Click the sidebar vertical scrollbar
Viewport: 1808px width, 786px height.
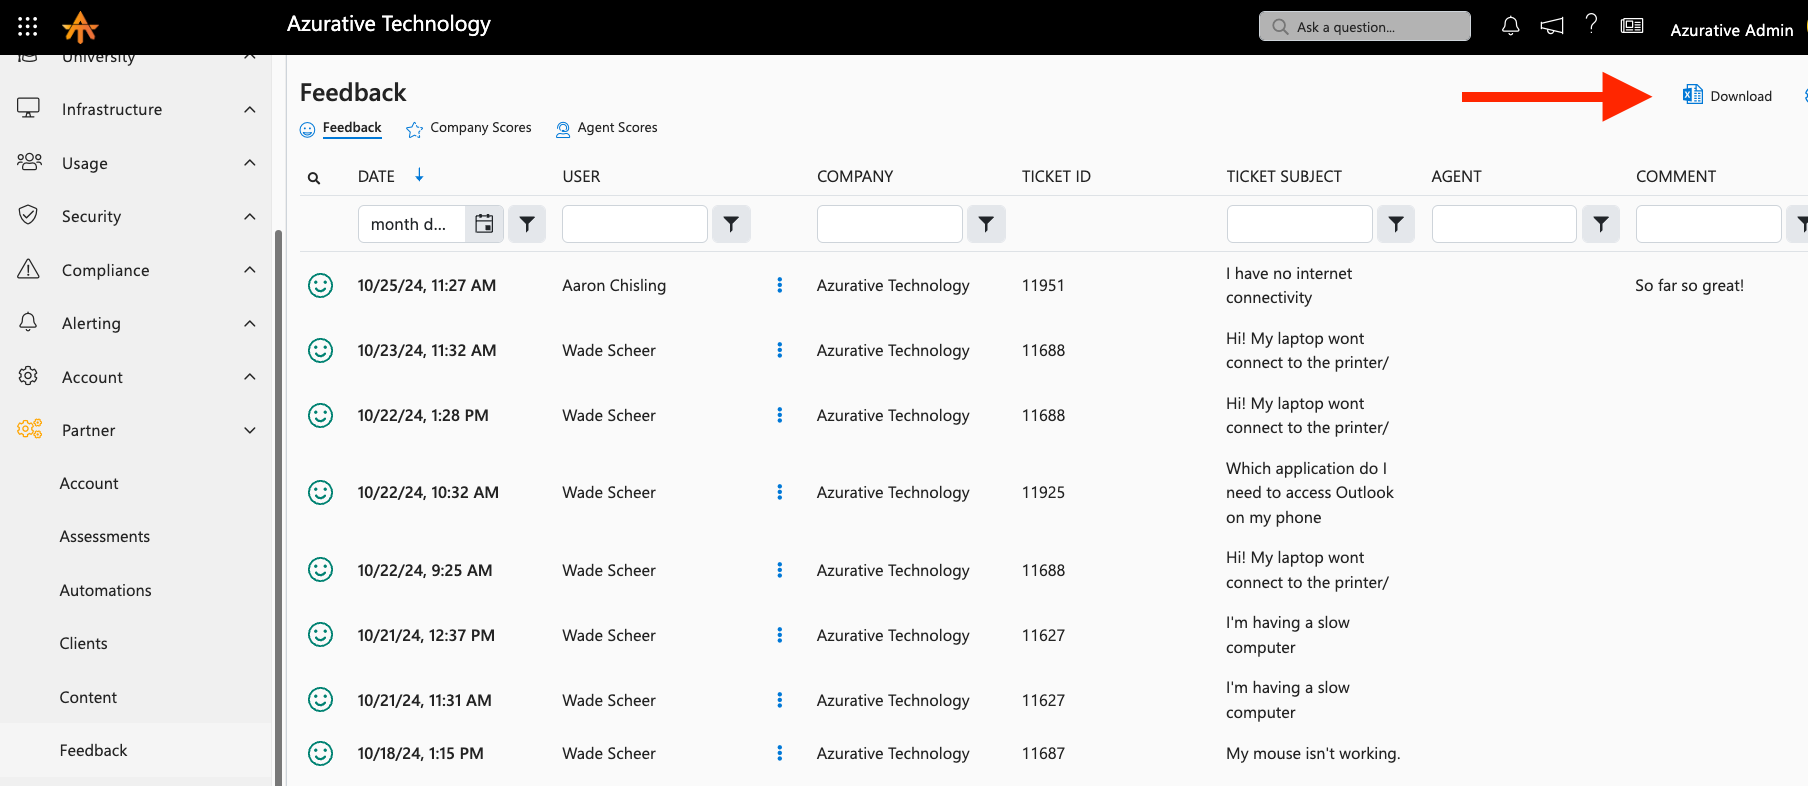278,508
